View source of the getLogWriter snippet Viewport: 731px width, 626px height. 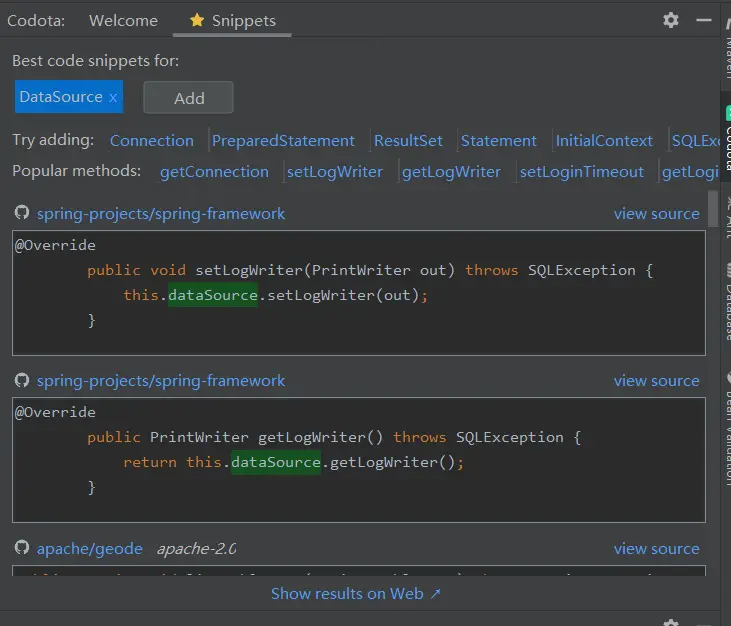656,380
